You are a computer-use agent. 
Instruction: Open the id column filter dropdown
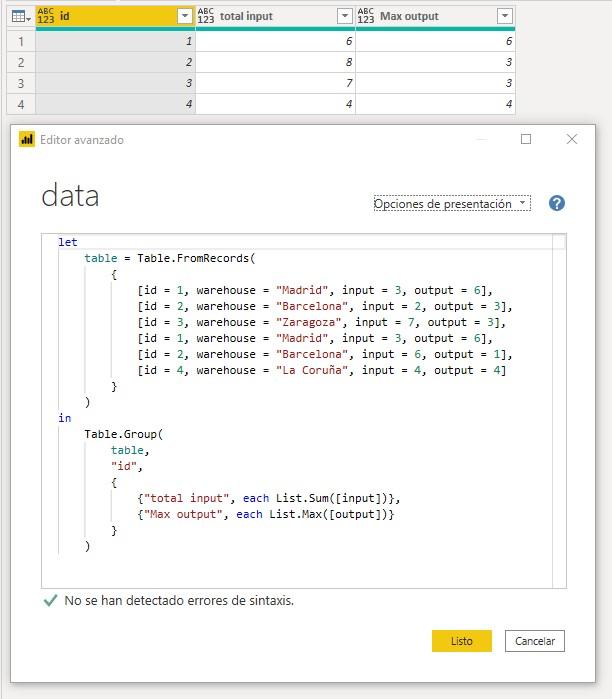pyautogui.click(x=184, y=16)
